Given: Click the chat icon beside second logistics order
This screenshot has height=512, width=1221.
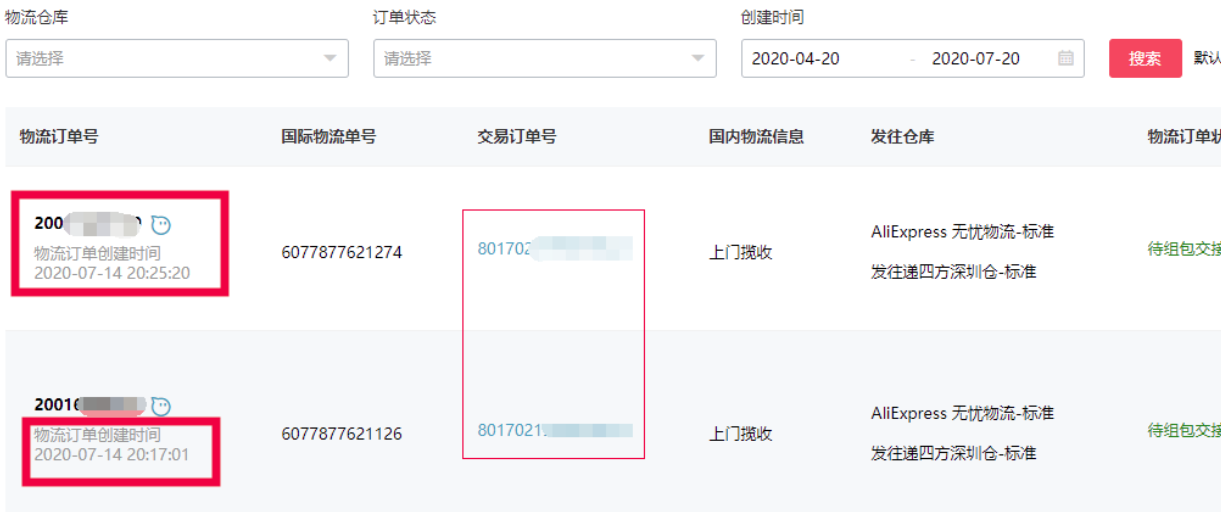Looking at the screenshot, I should point(161,406).
